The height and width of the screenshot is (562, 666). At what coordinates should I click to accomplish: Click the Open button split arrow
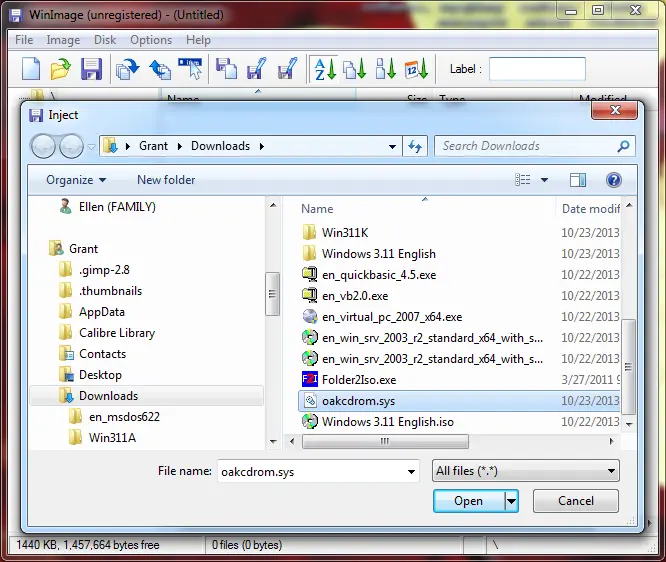click(x=511, y=501)
